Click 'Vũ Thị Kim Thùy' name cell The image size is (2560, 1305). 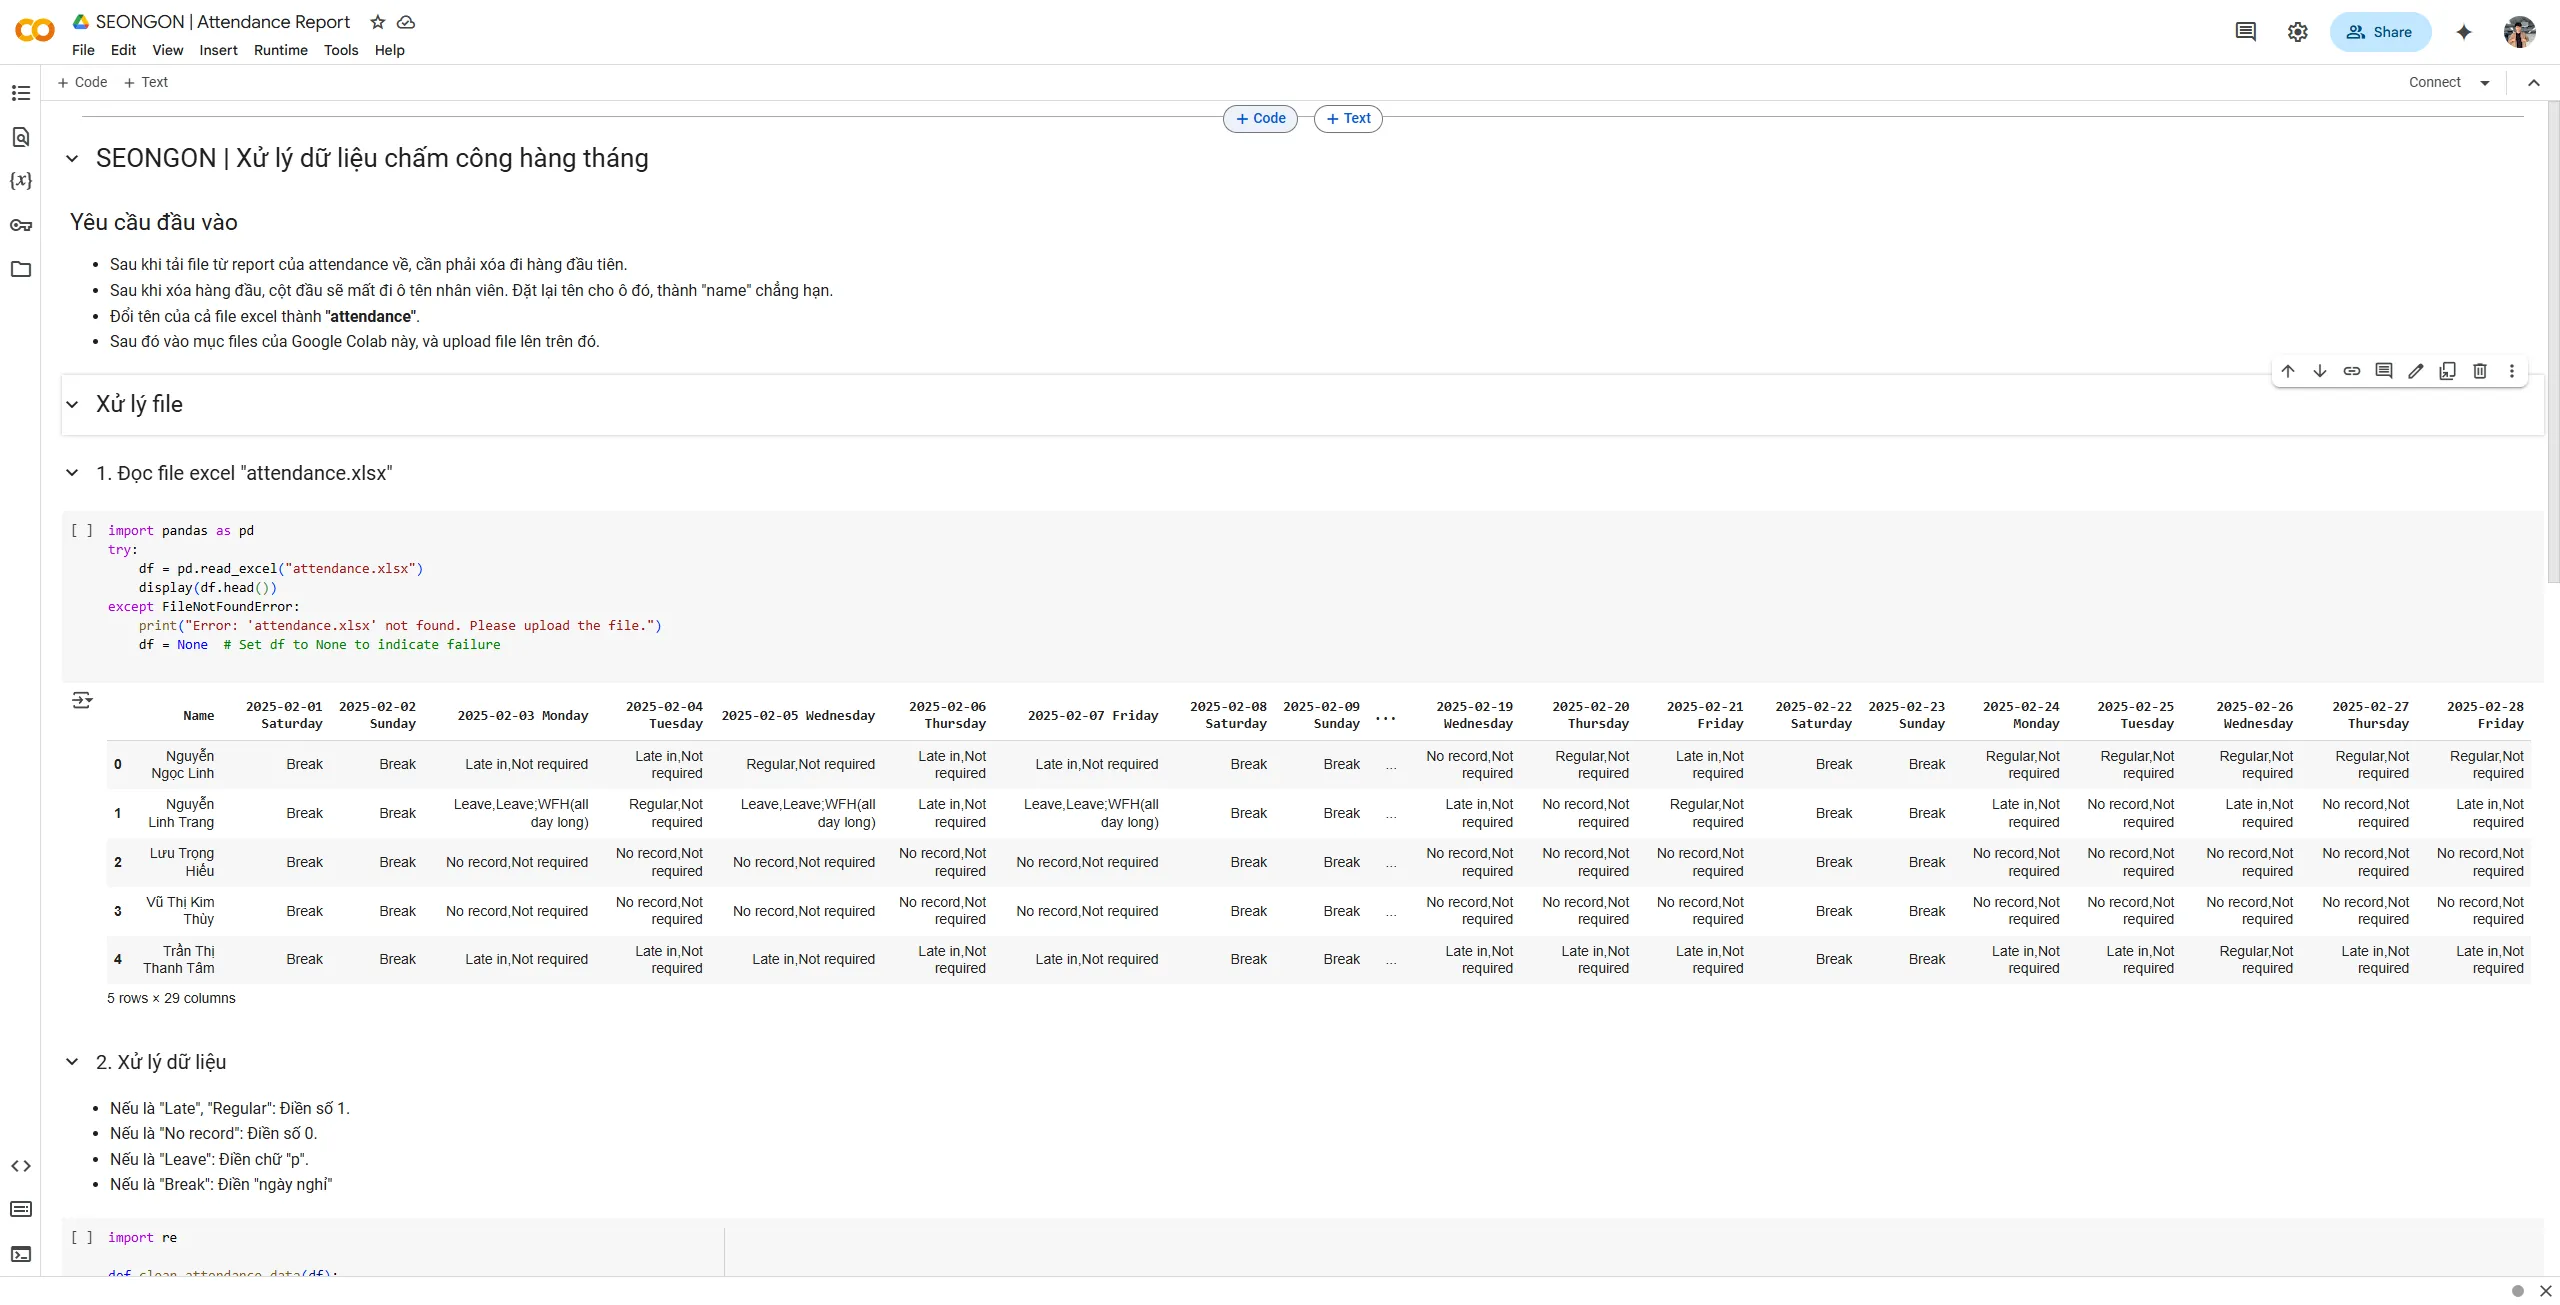click(x=180, y=911)
